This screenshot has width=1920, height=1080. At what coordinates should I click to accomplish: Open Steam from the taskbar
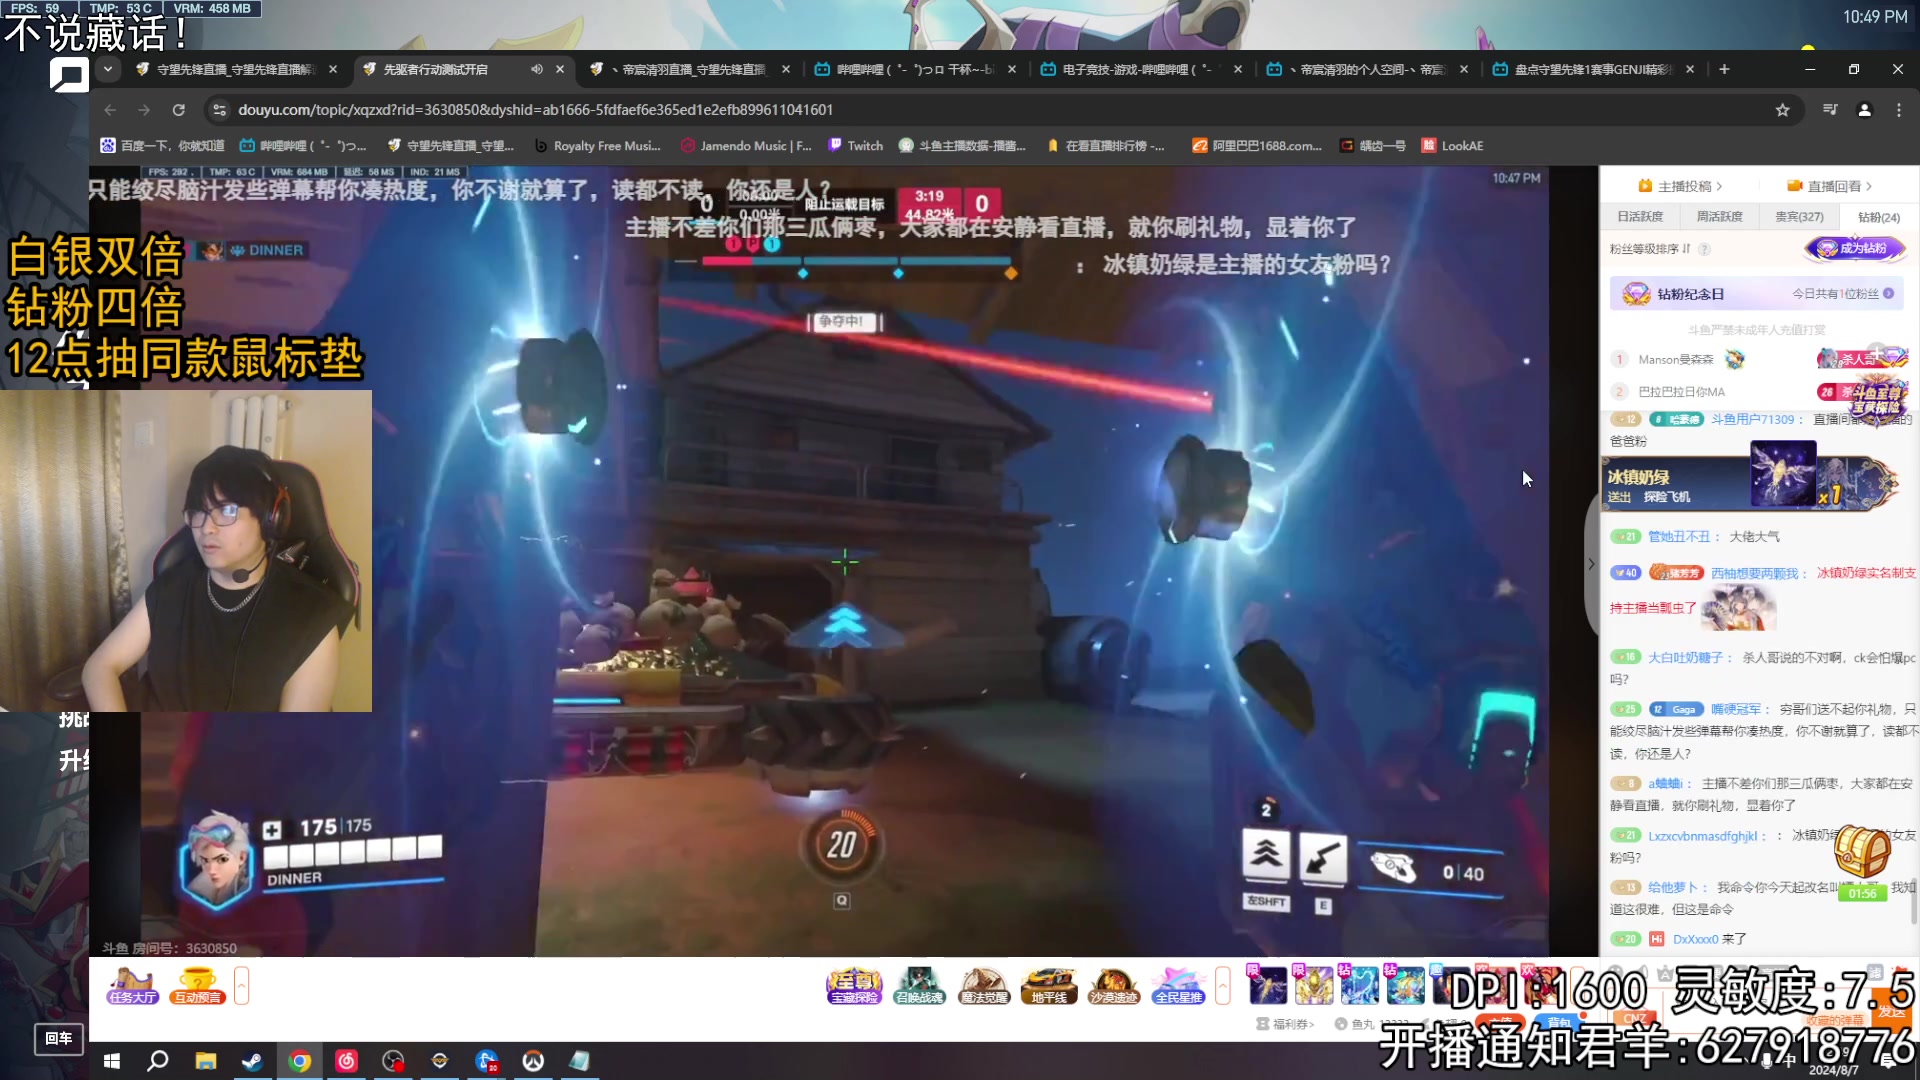(x=252, y=1061)
